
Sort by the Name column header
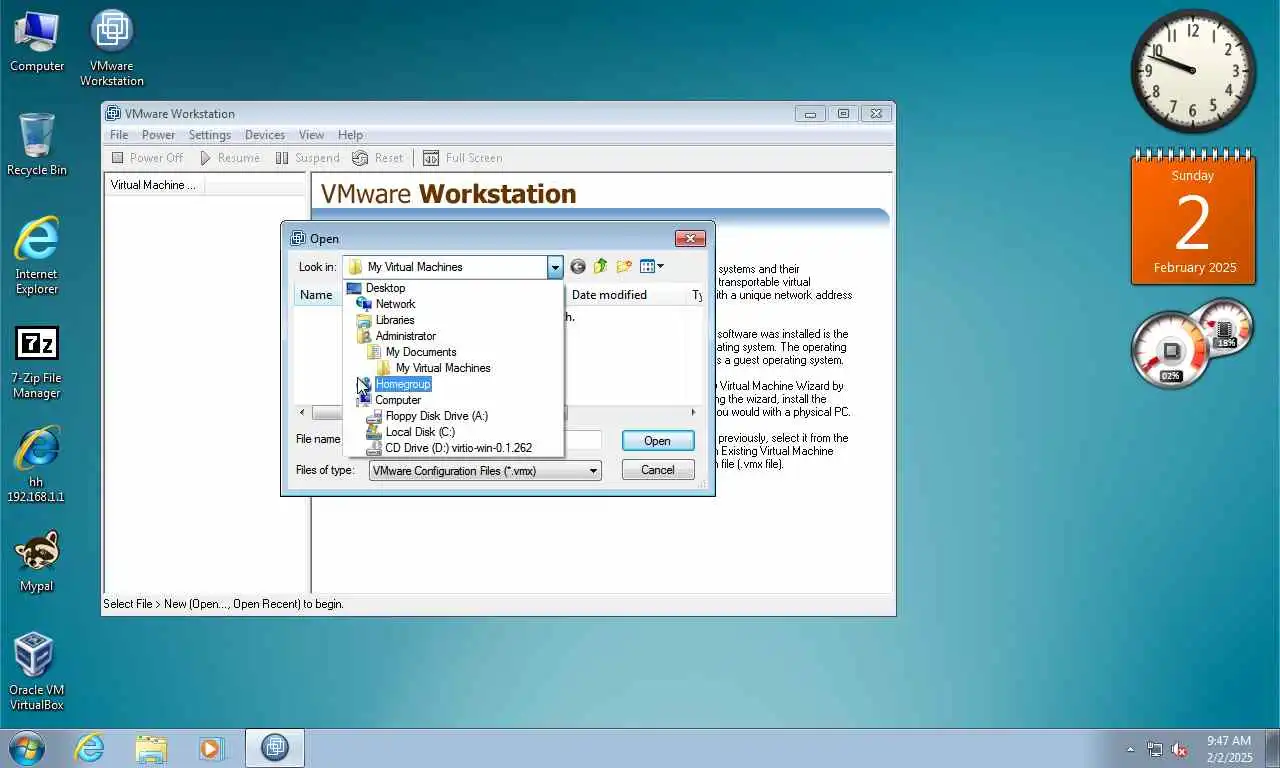tap(316, 295)
